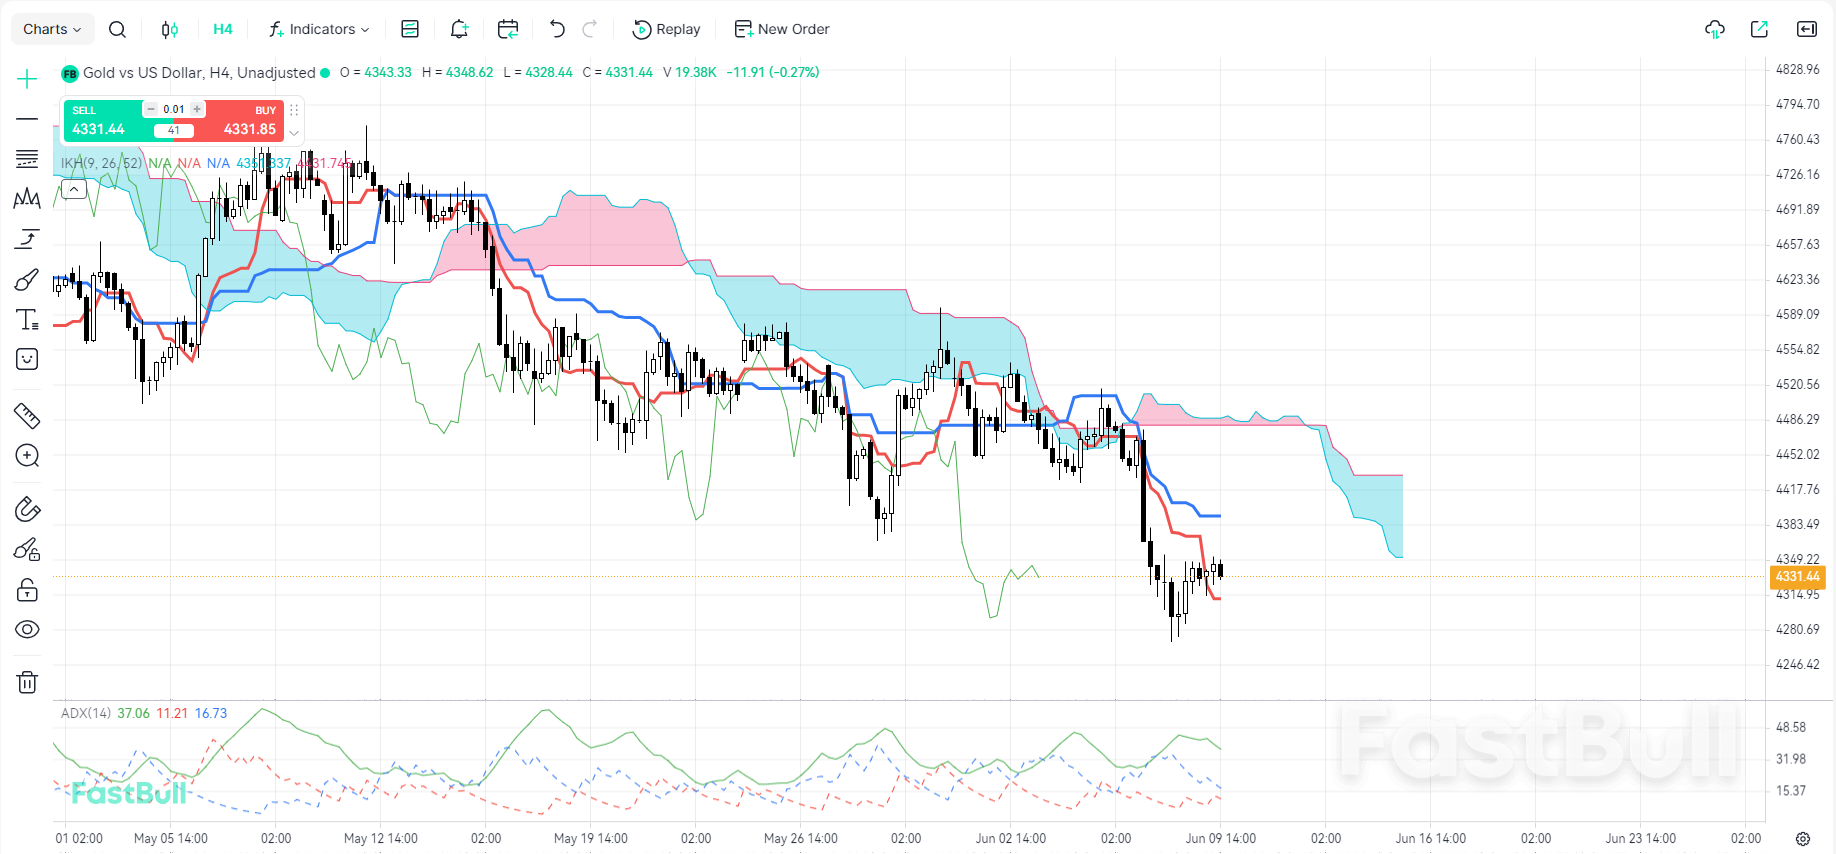
Task: Click the 41 spread value
Action: pyautogui.click(x=174, y=131)
